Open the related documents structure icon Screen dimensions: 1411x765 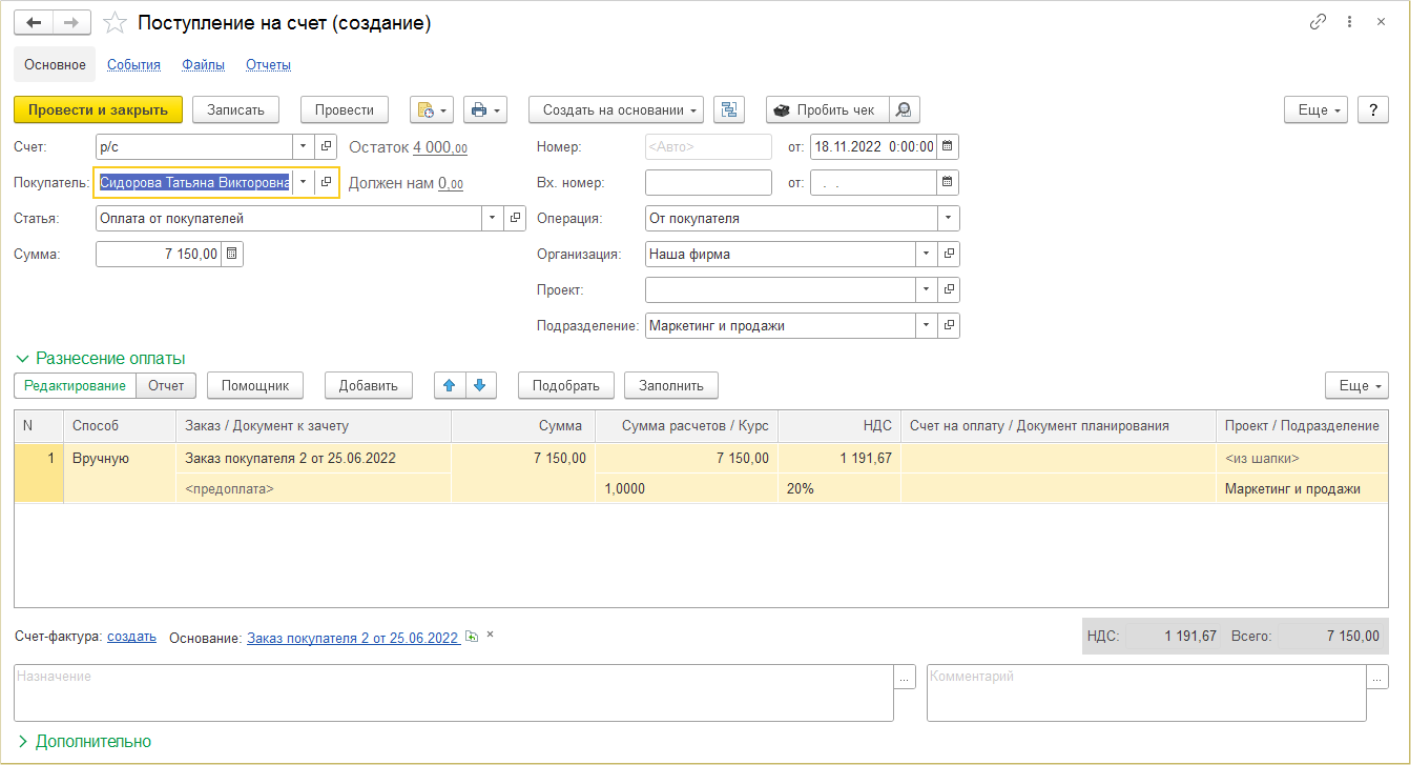[729, 110]
